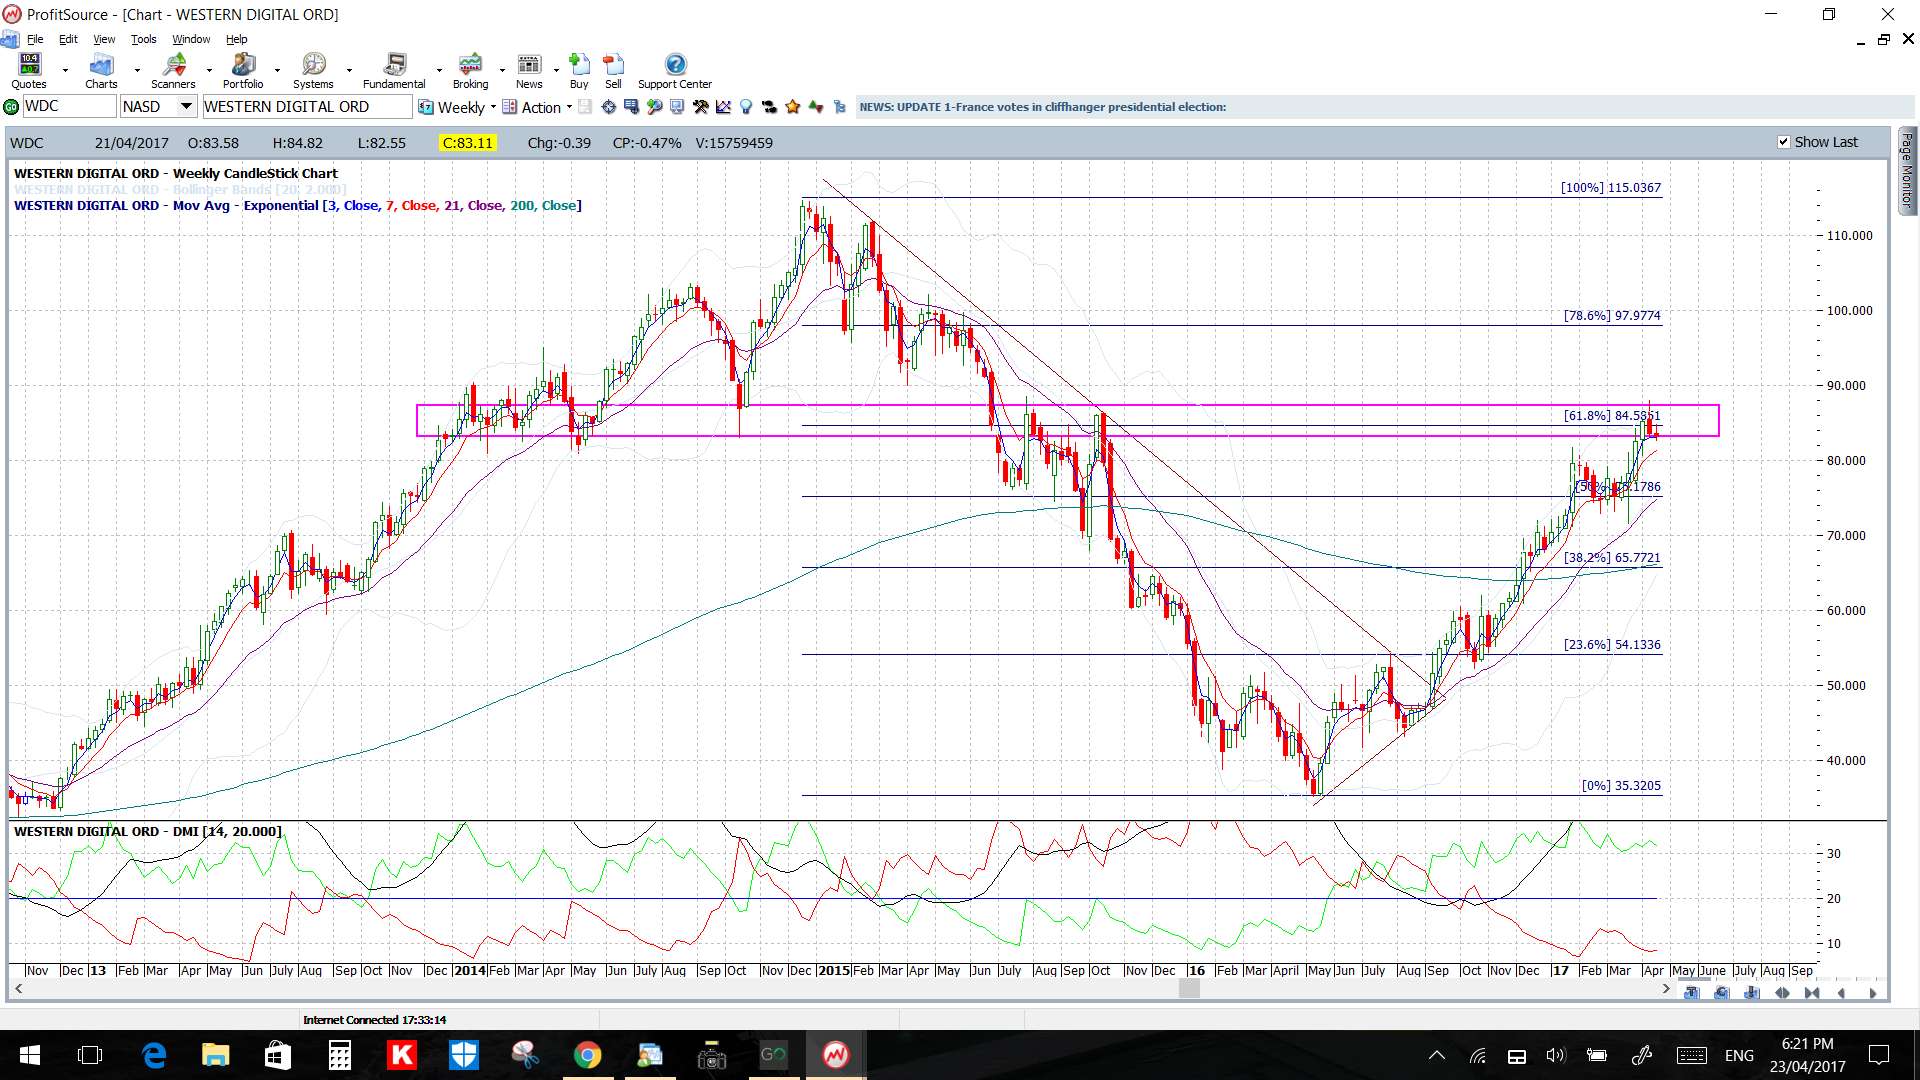
Task: Click the horizontal chart scrollbar thumb
Action: 1189,989
